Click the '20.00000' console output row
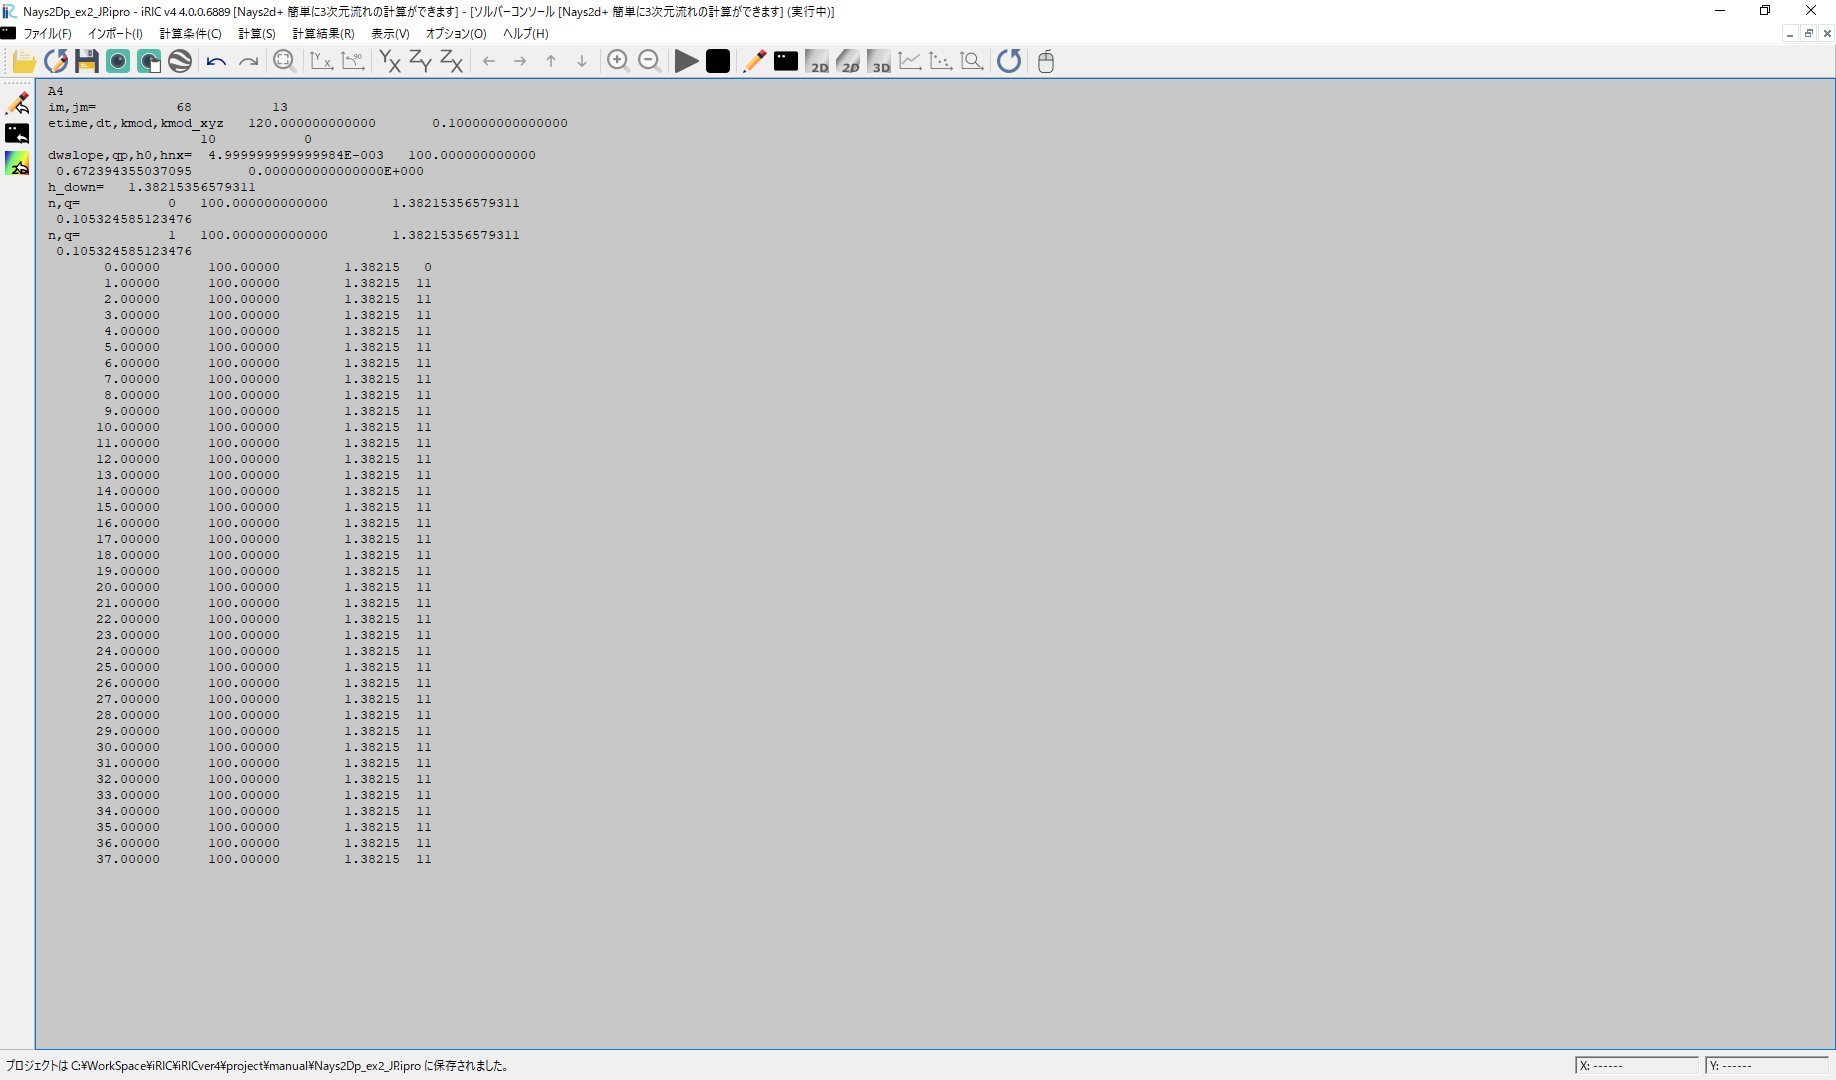 [263, 587]
